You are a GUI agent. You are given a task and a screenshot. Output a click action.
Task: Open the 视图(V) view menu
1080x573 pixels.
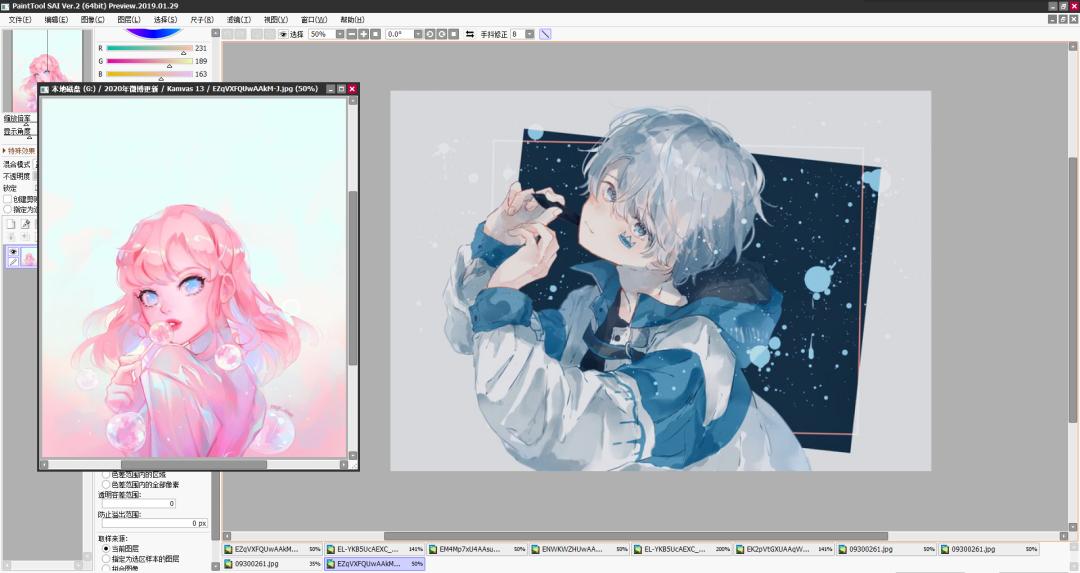(276, 20)
